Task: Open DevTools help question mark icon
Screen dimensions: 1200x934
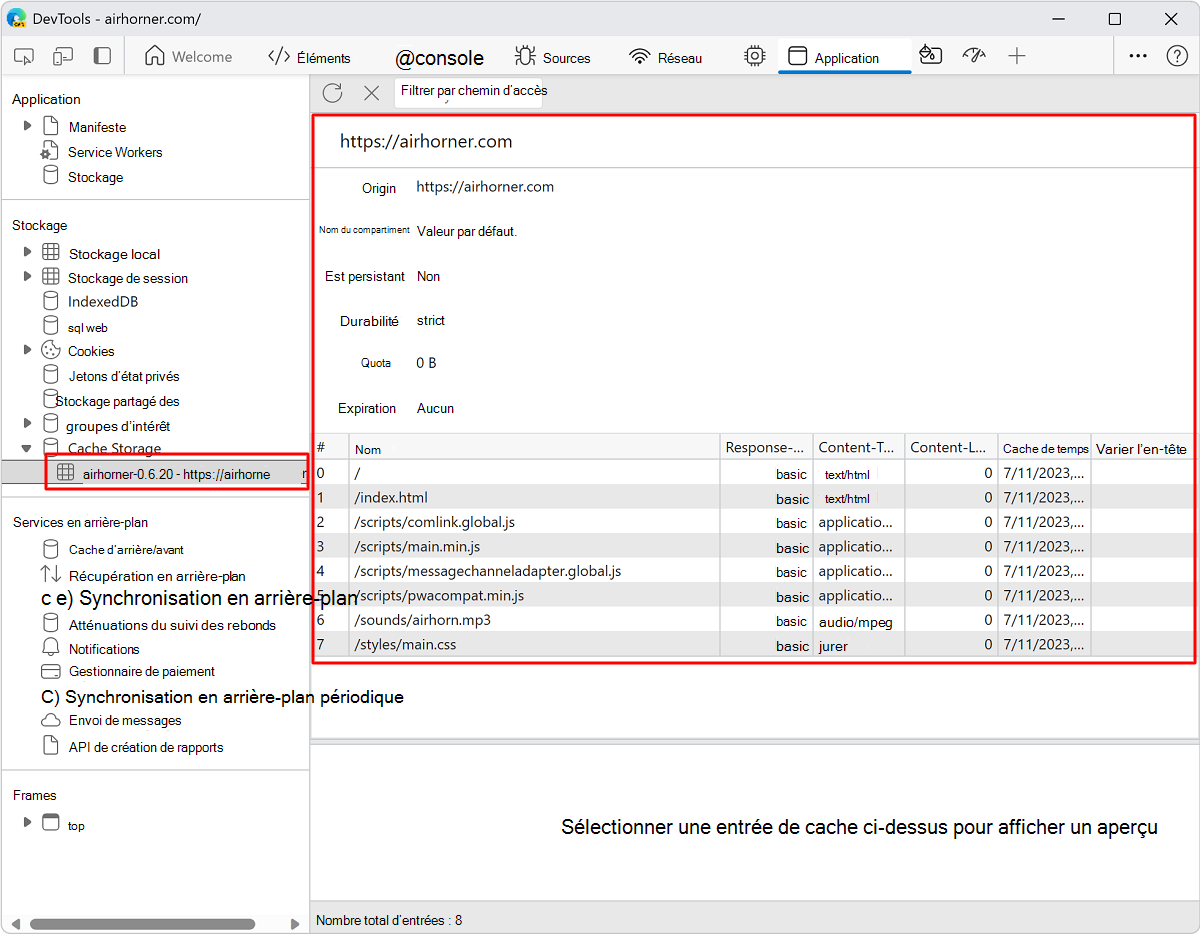Action: pos(1178,56)
